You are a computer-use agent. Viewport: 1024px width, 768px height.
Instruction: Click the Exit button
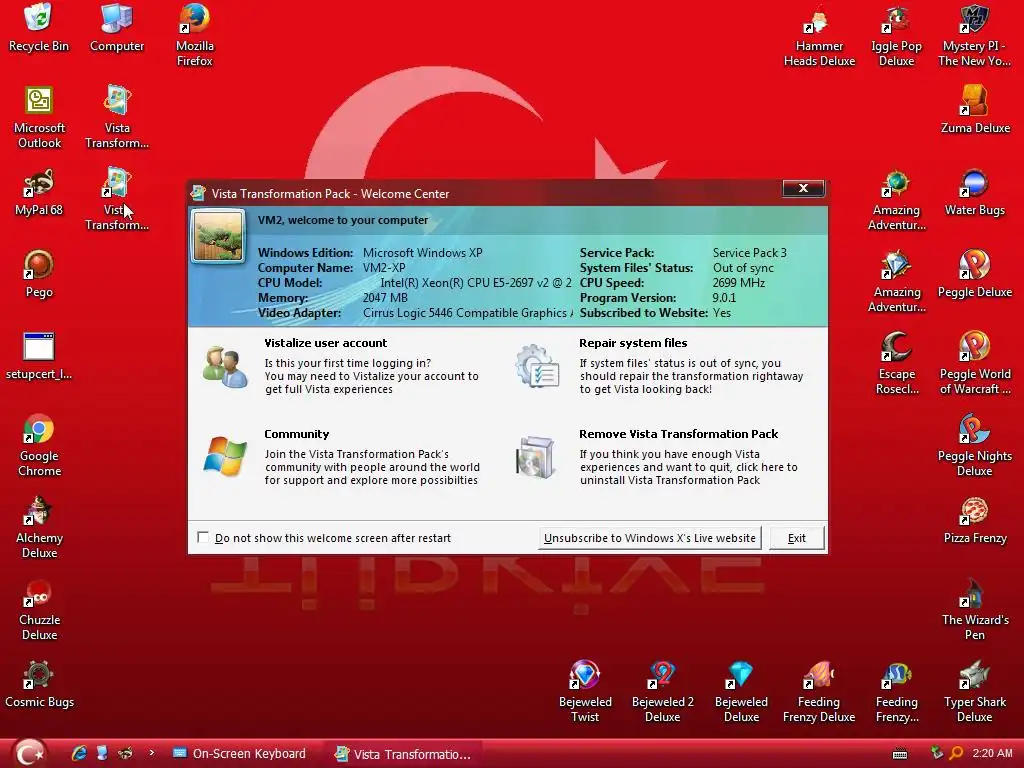pos(797,538)
